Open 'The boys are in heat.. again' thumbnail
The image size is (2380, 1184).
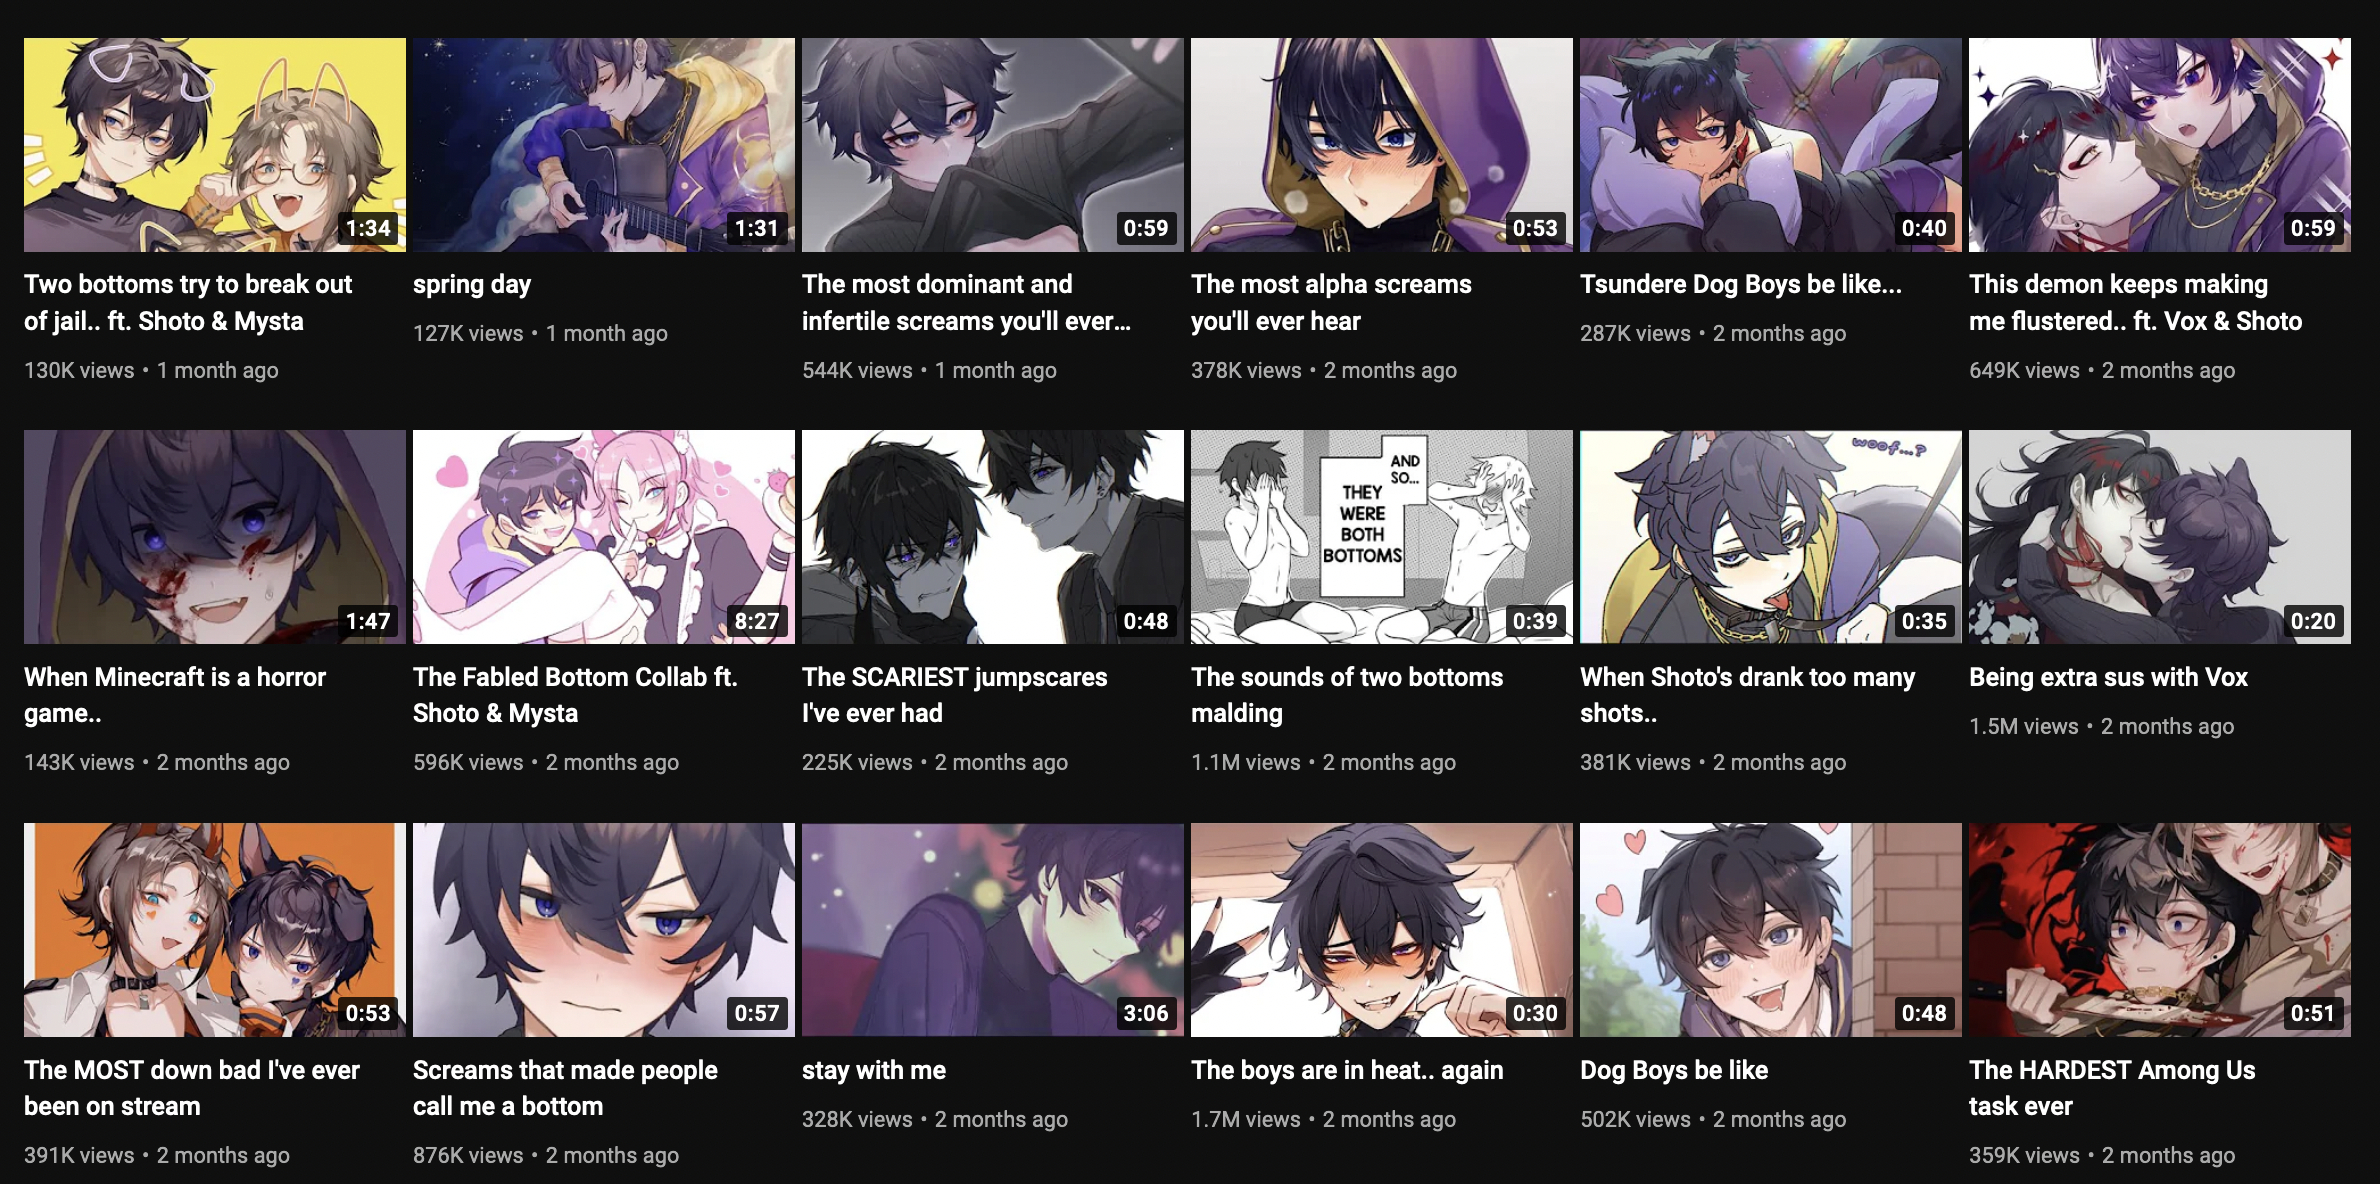click(x=1381, y=930)
